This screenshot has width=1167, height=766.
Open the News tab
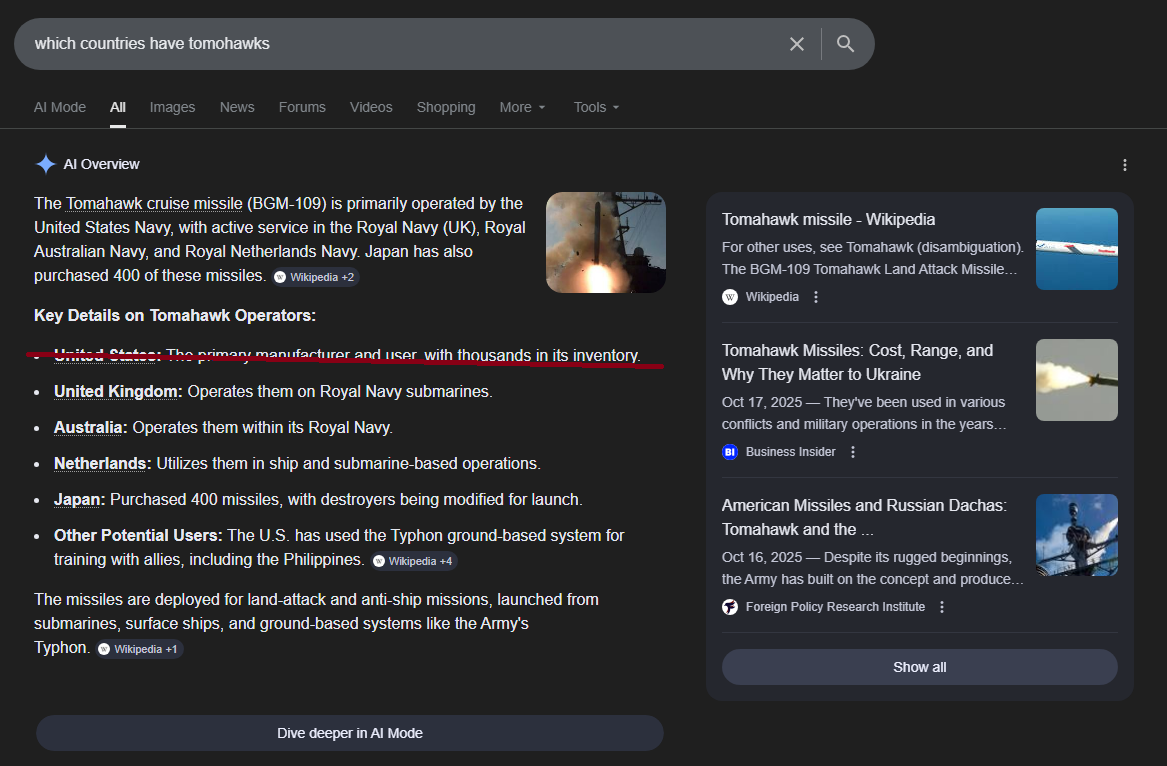[237, 107]
